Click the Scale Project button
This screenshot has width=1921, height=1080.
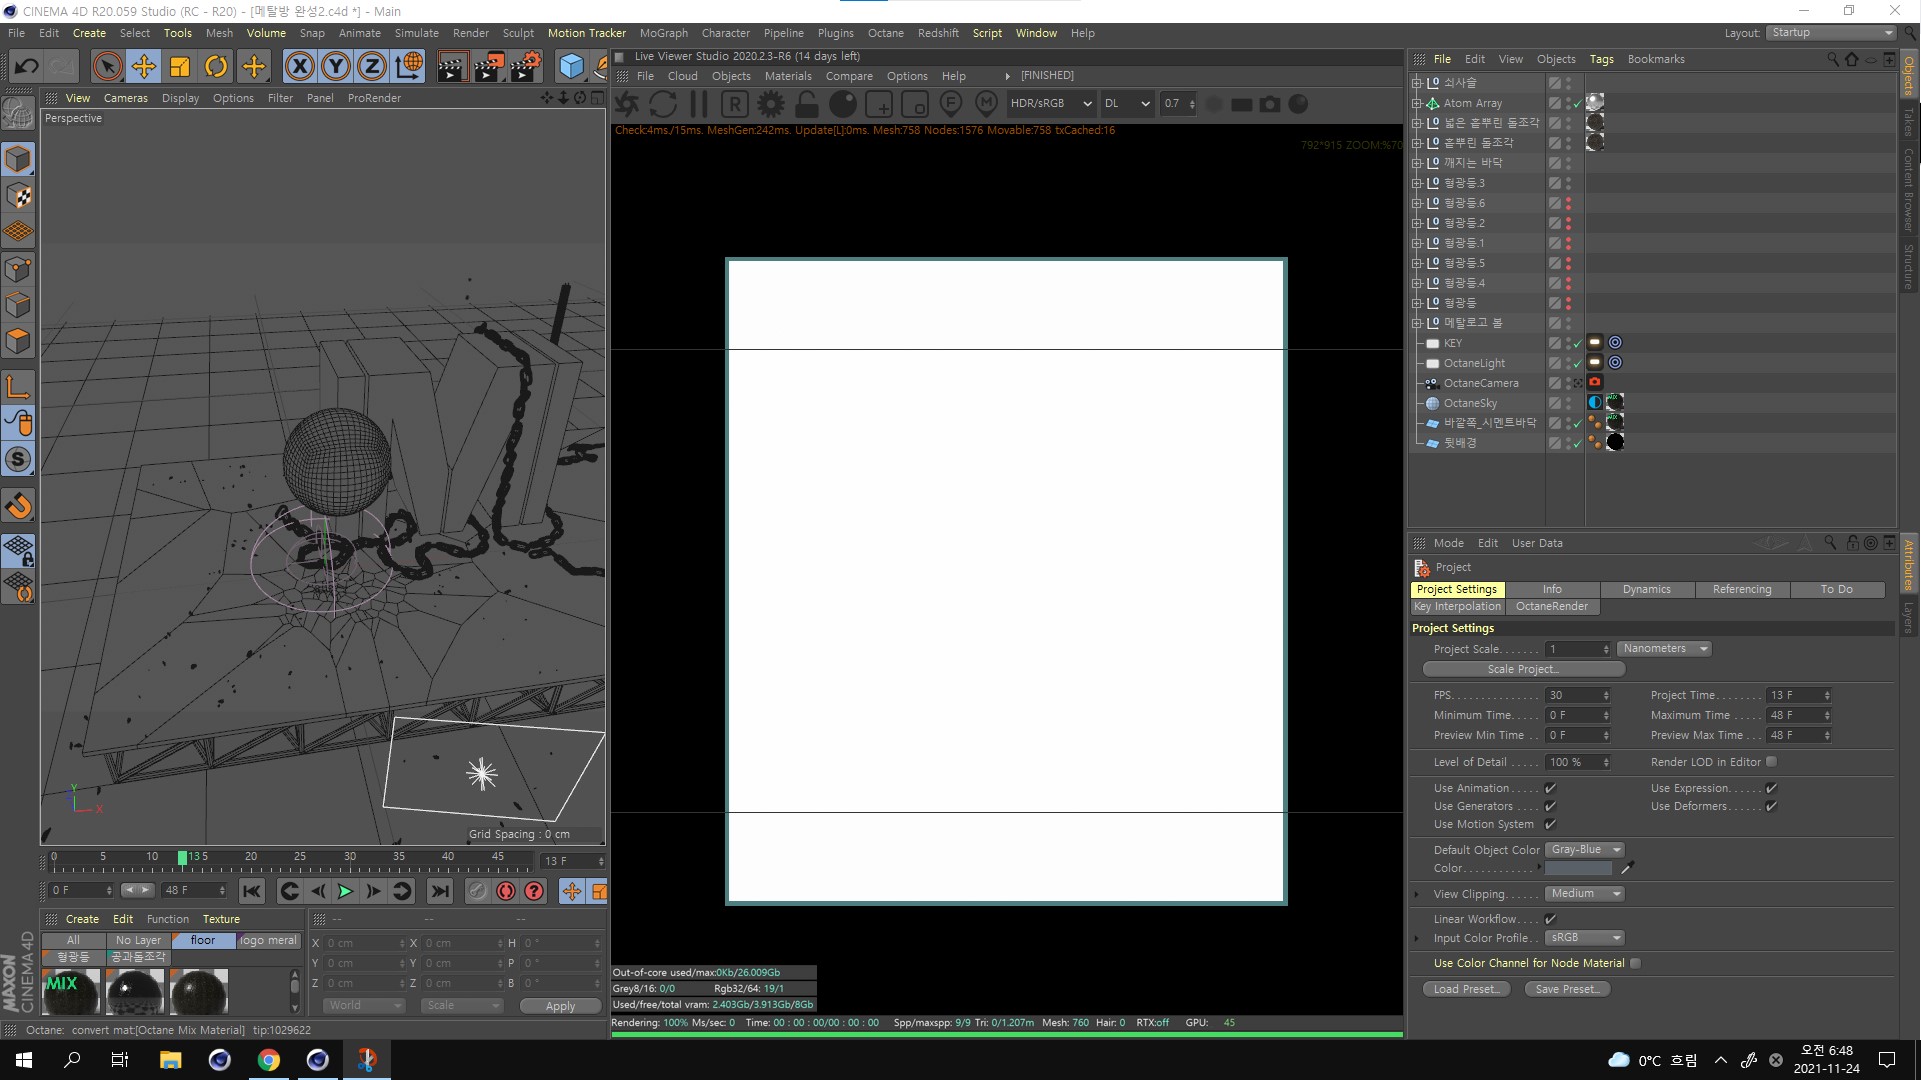[1523, 670]
